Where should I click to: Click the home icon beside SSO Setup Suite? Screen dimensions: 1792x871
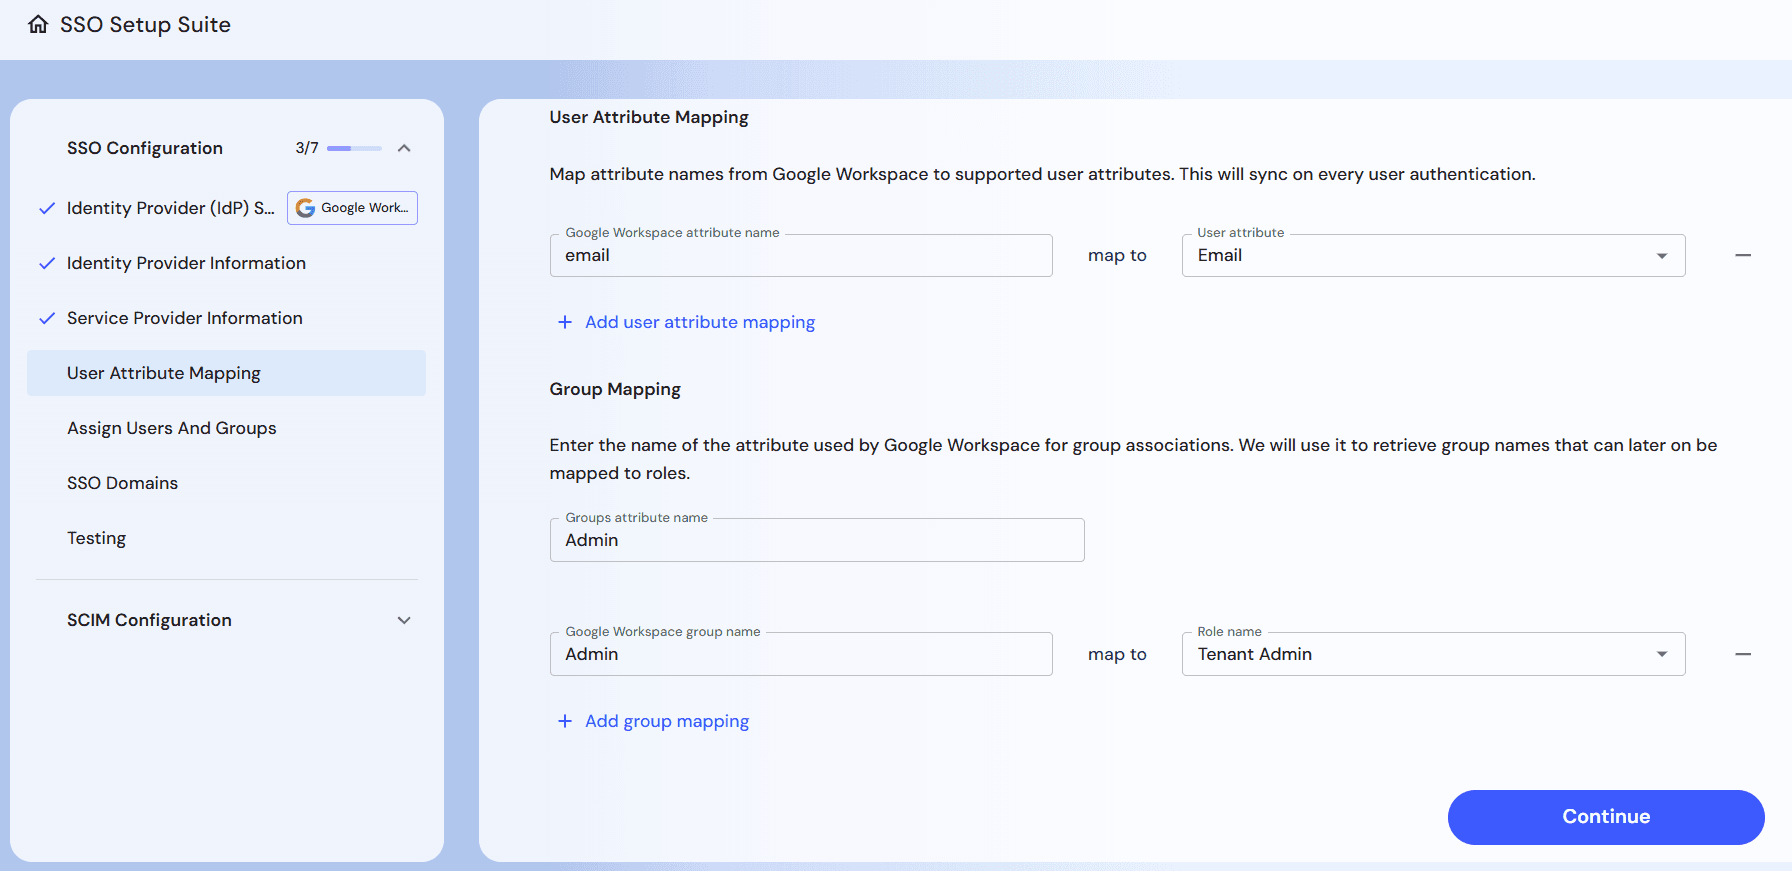[x=38, y=25]
